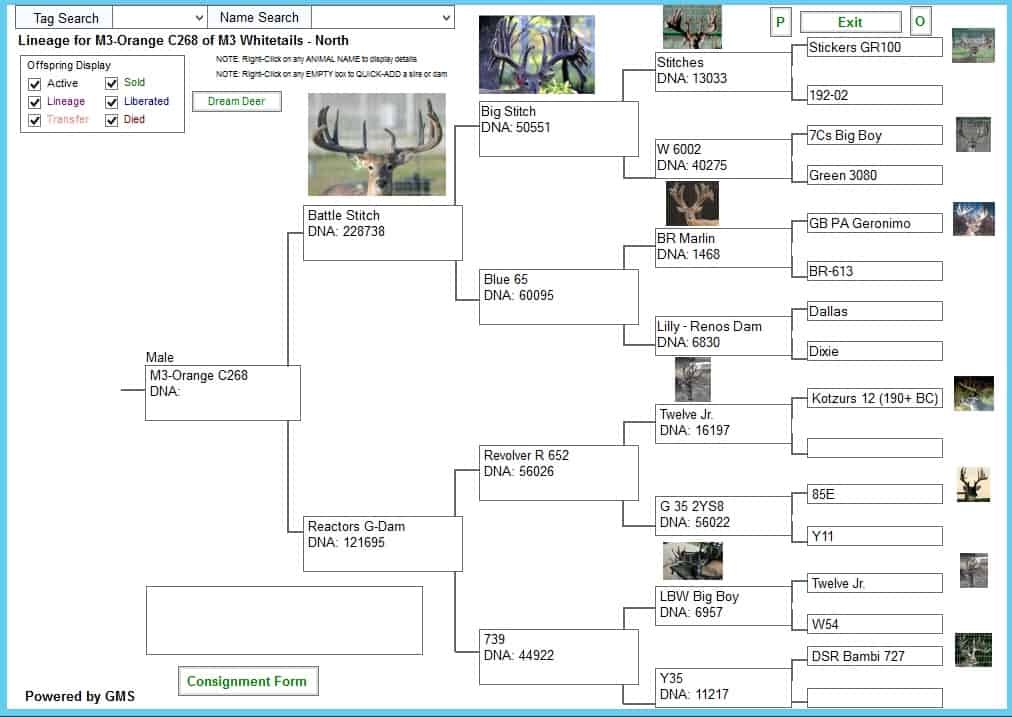This screenshot has width=1012, height=717.
Task: Toggle the Sold offspring checkbox
Action: pyautogui.click(x=112, y=84)
